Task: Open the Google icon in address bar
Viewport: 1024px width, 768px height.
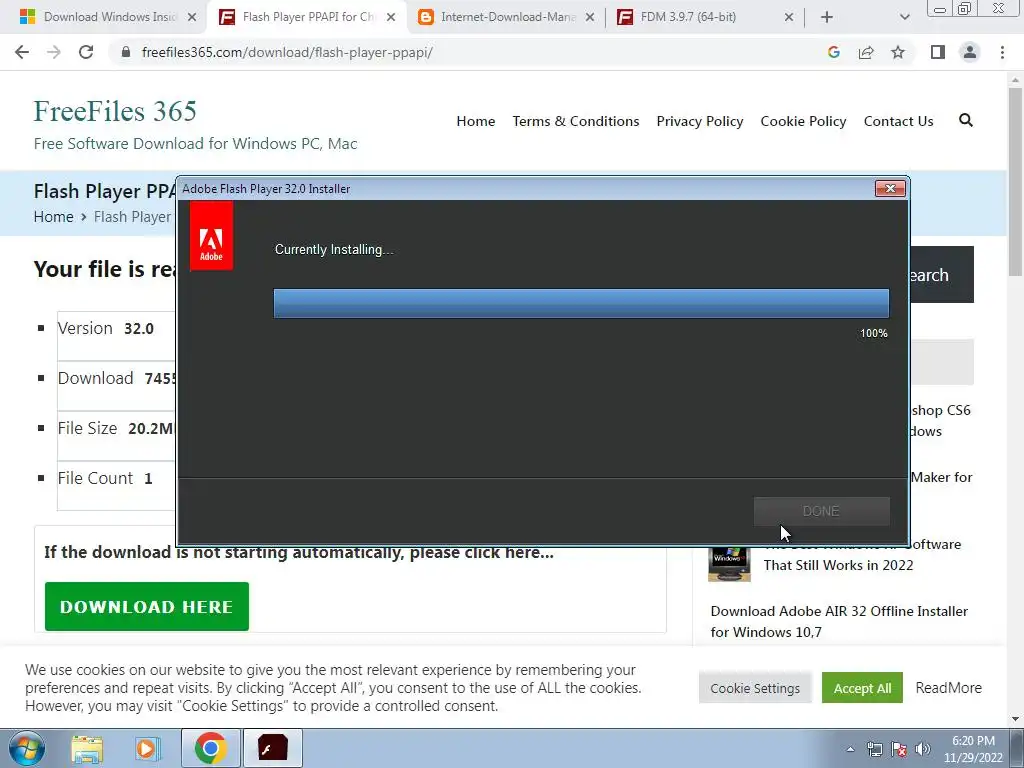Action: [833, 52]
